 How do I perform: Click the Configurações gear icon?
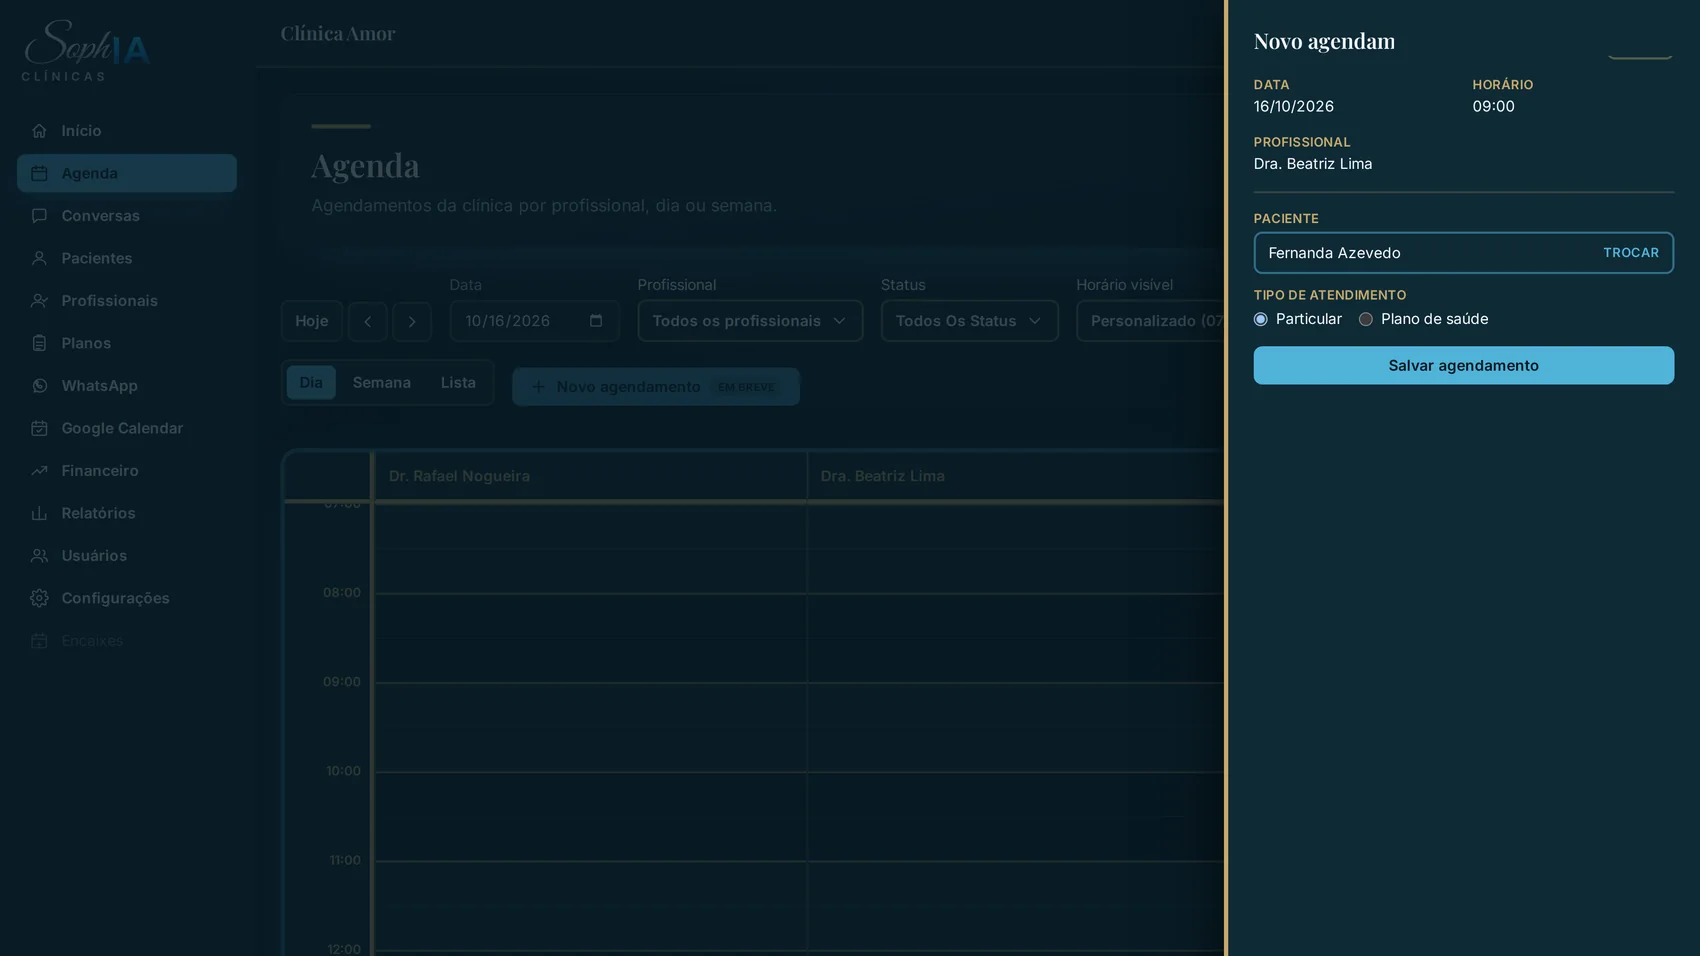[x=39, y=598]
